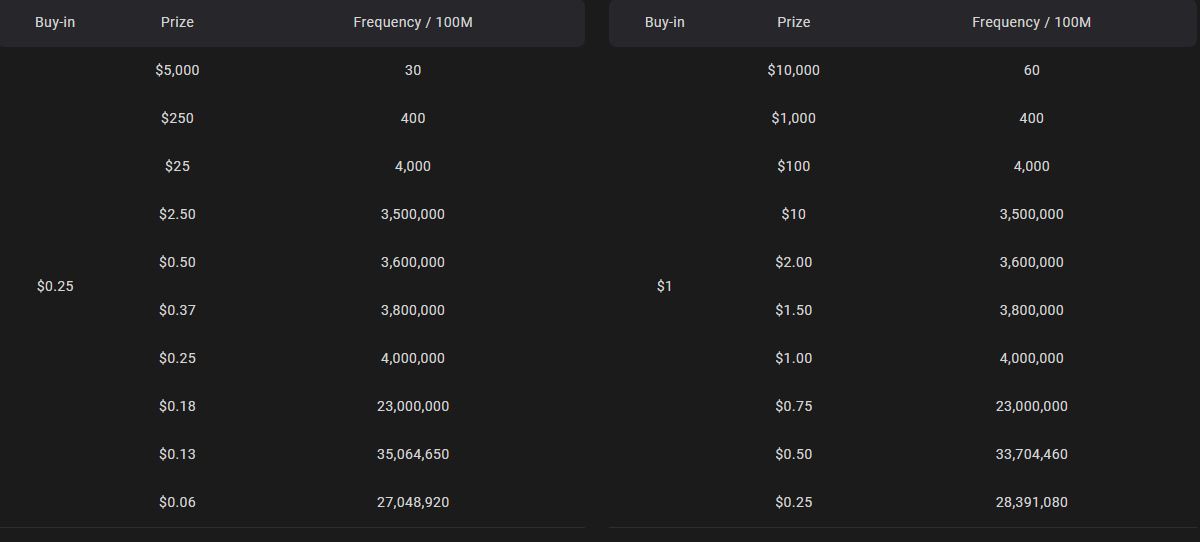Screen dimensions: 1200x542
Task: Click the left table's Buy-in column header
Action: click(x=55, y=22)
